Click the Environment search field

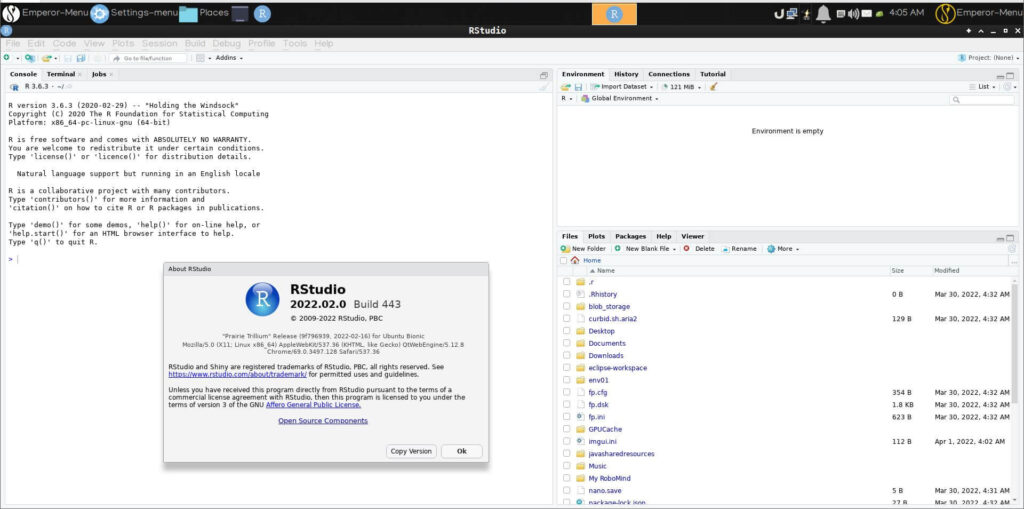982,100
